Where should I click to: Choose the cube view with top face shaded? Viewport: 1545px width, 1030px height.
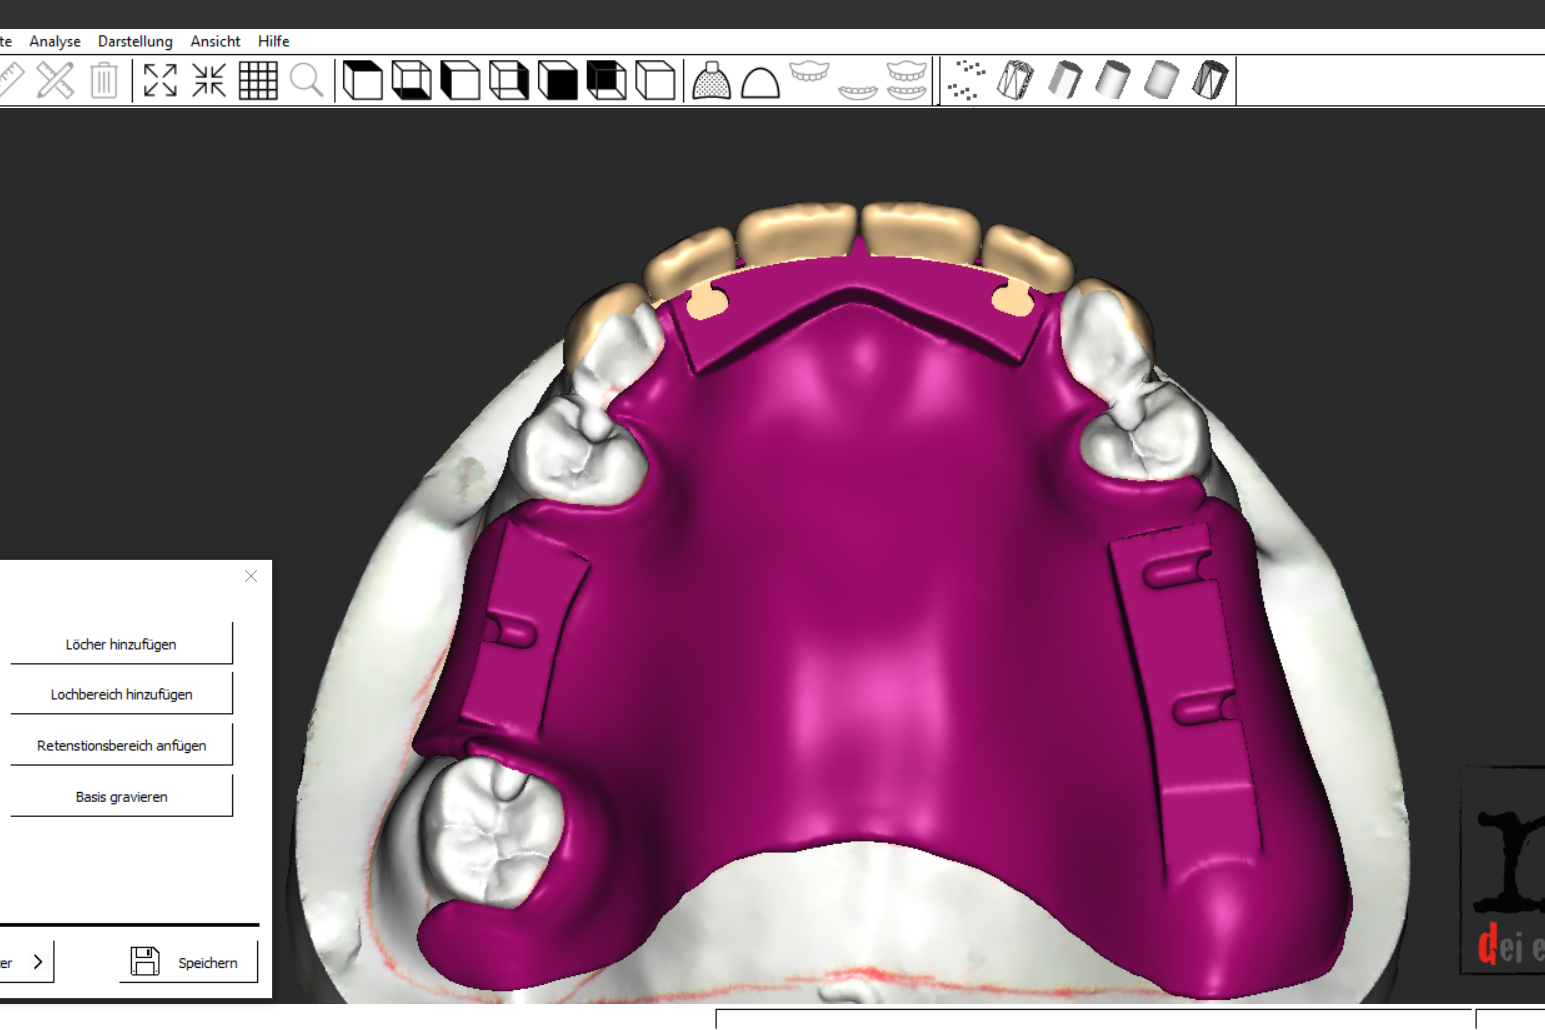tap(362, 80)
